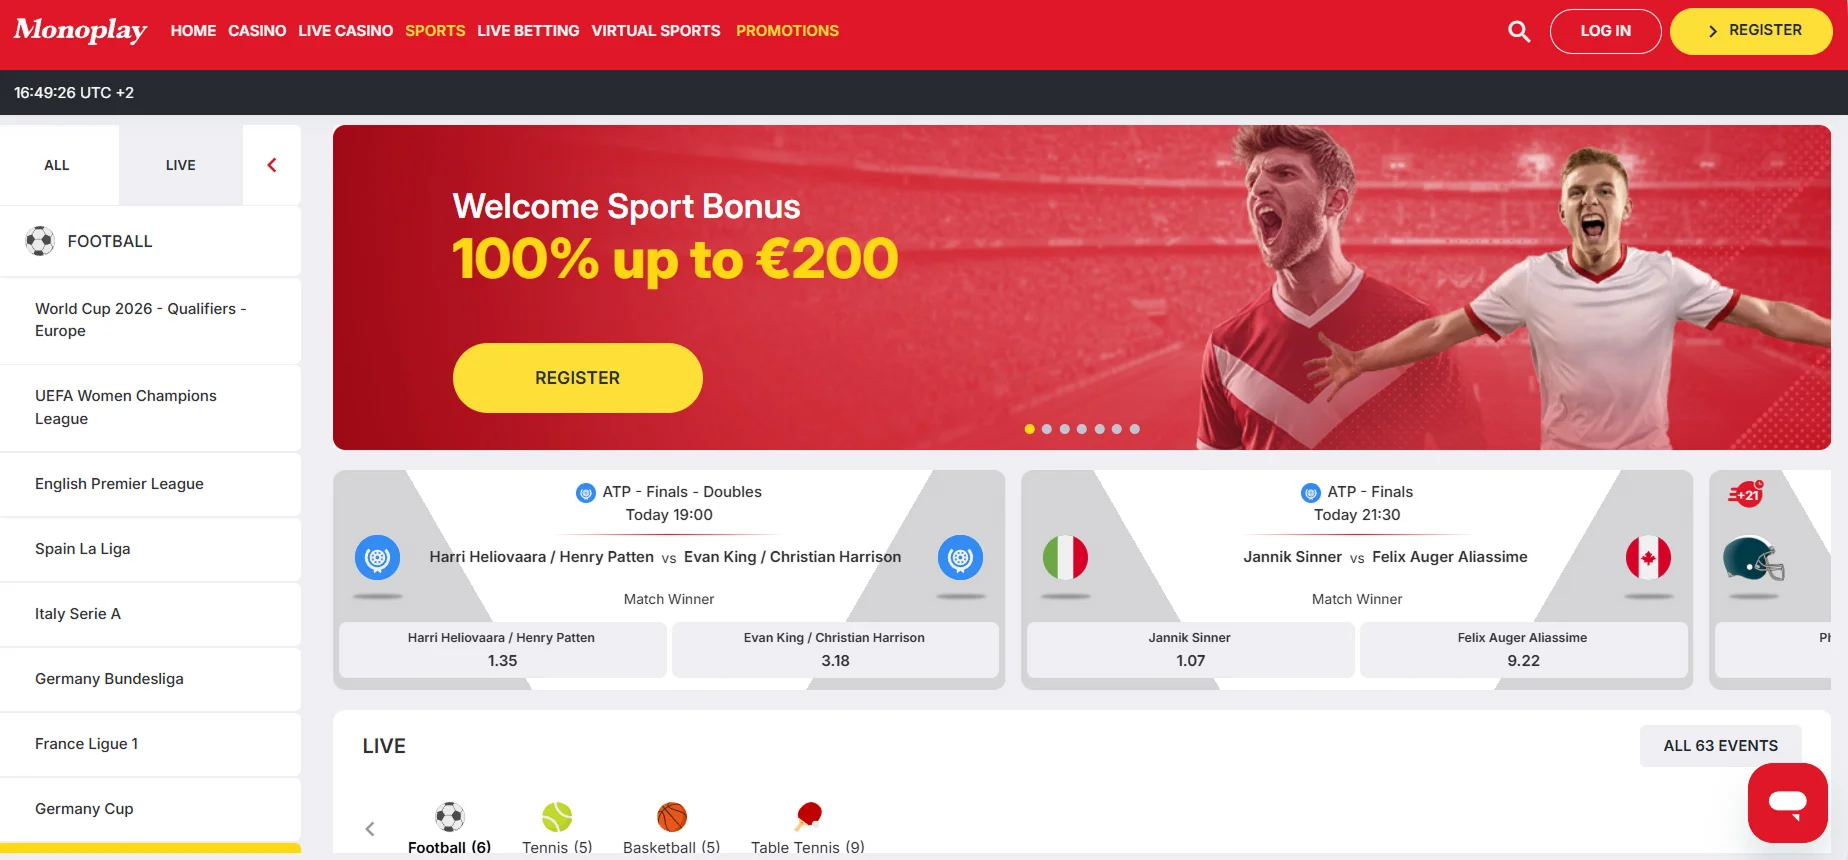
Task: Click the yellow REGISTER button on the banner
Action: click(x=578, y=378)
